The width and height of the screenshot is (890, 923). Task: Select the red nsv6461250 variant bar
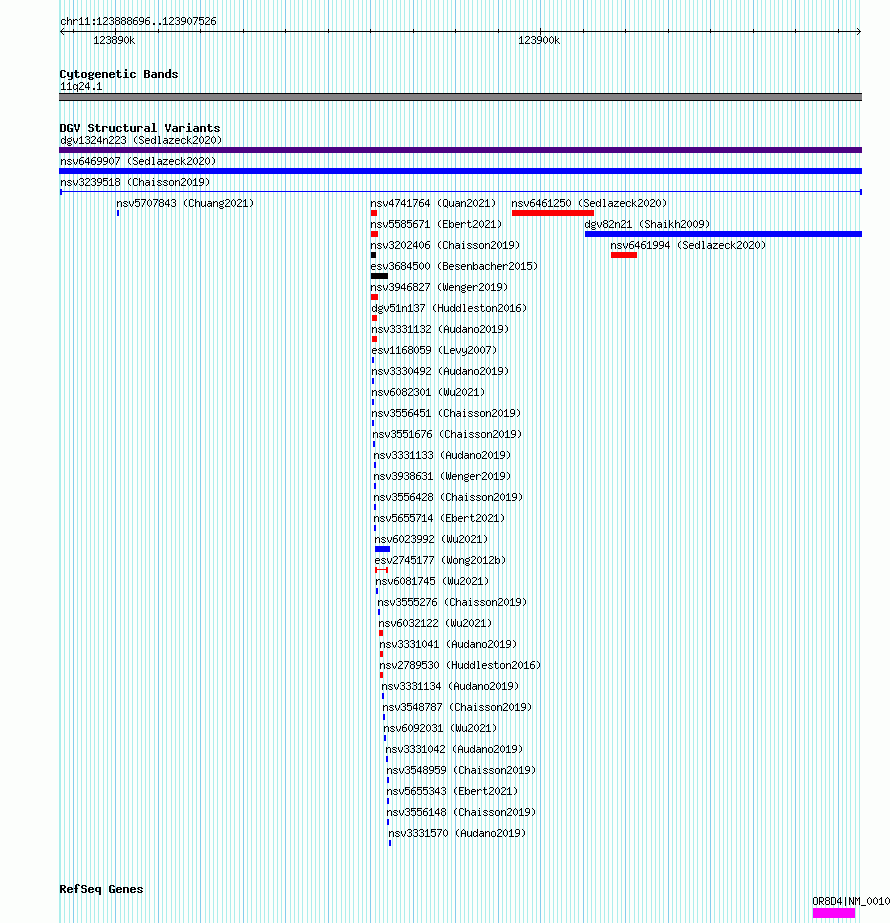click(x=553, y=213)
